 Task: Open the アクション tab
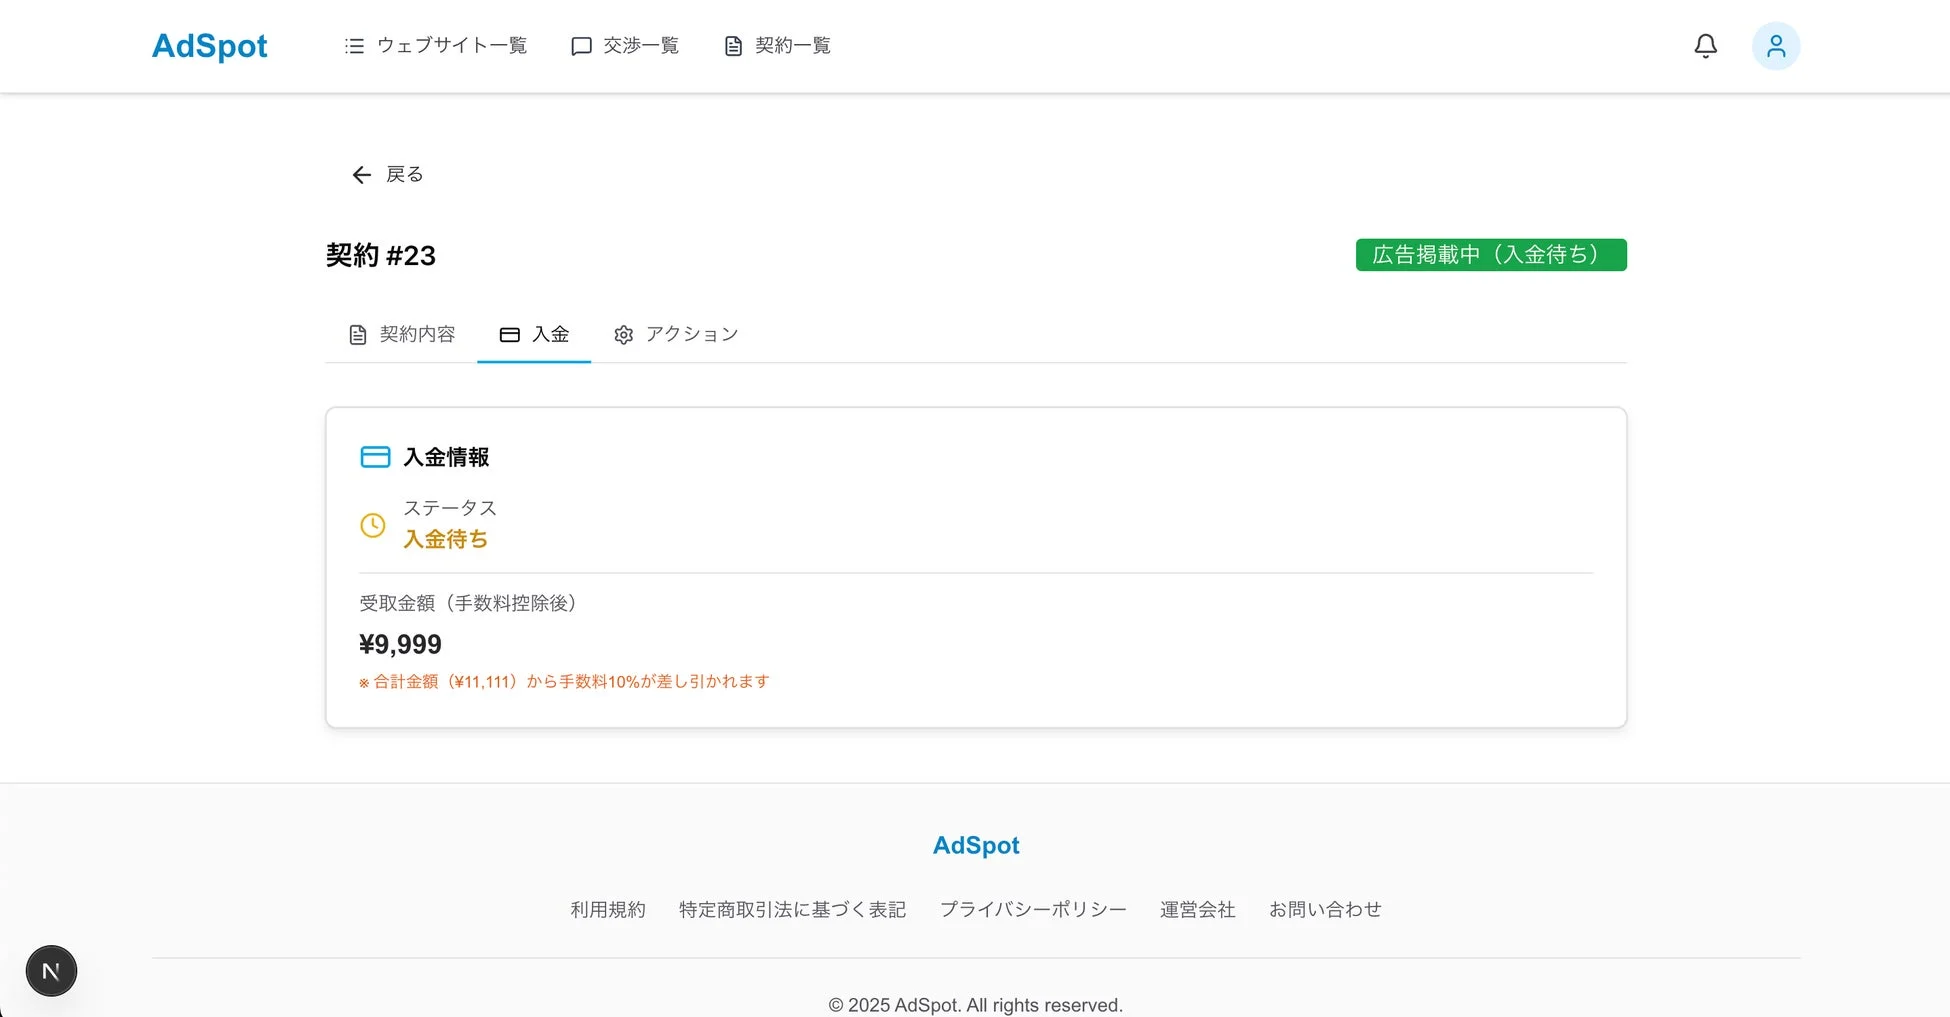[x=691, y=334]
